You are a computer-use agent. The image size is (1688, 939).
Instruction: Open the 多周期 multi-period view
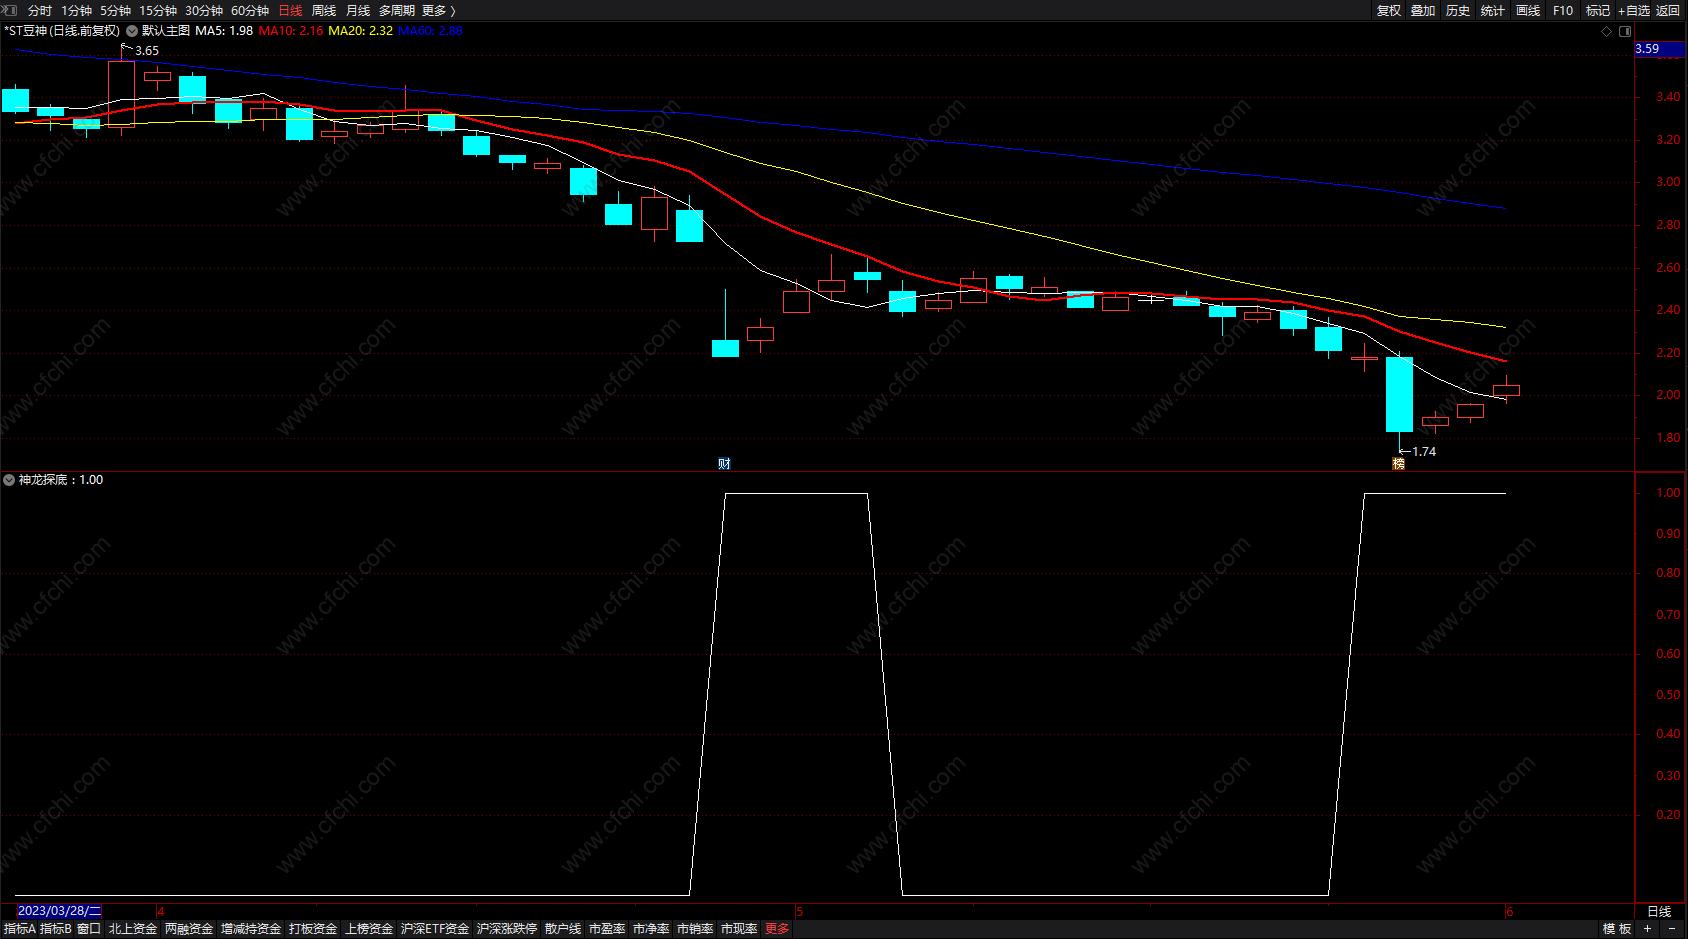(397, 11)
